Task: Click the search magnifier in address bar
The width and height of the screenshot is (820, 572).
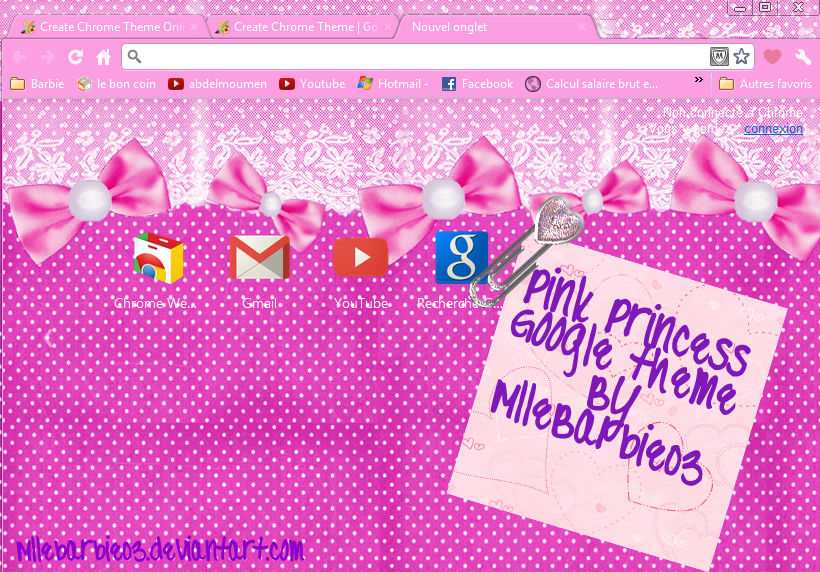Action: tap(134, 56)
